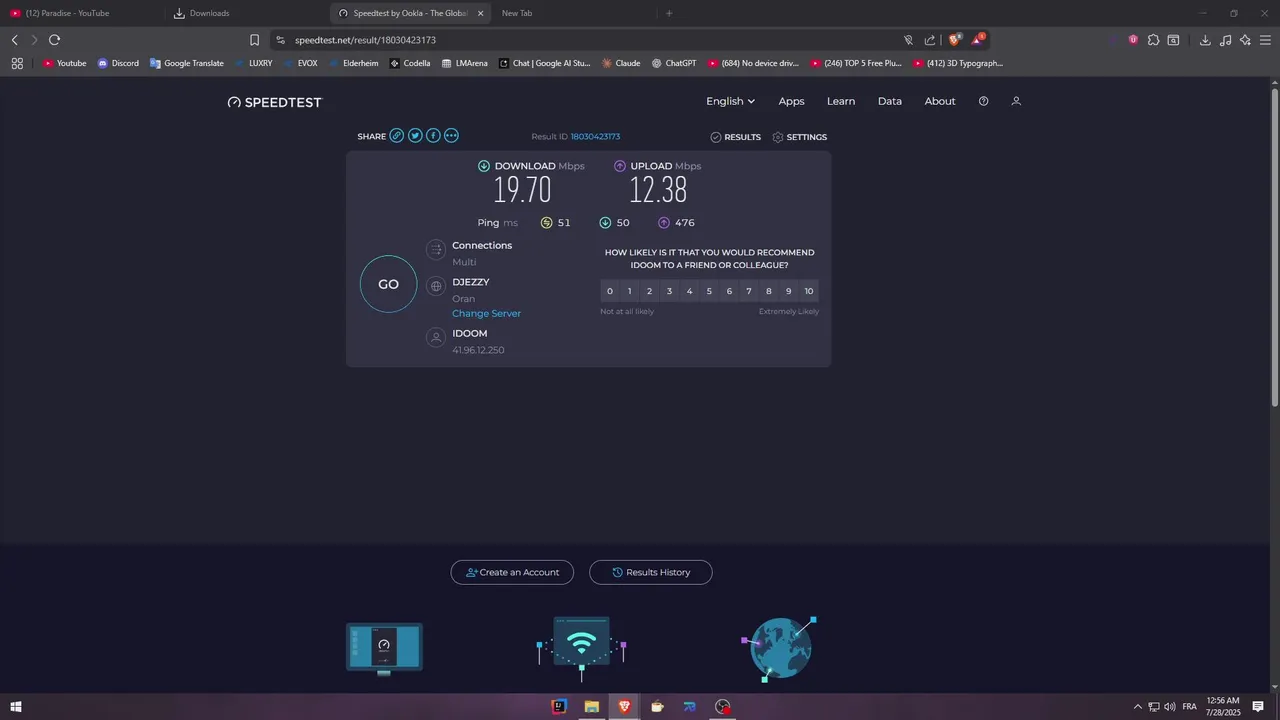
Task: Open the Data menu item
Action: point(890,101)
